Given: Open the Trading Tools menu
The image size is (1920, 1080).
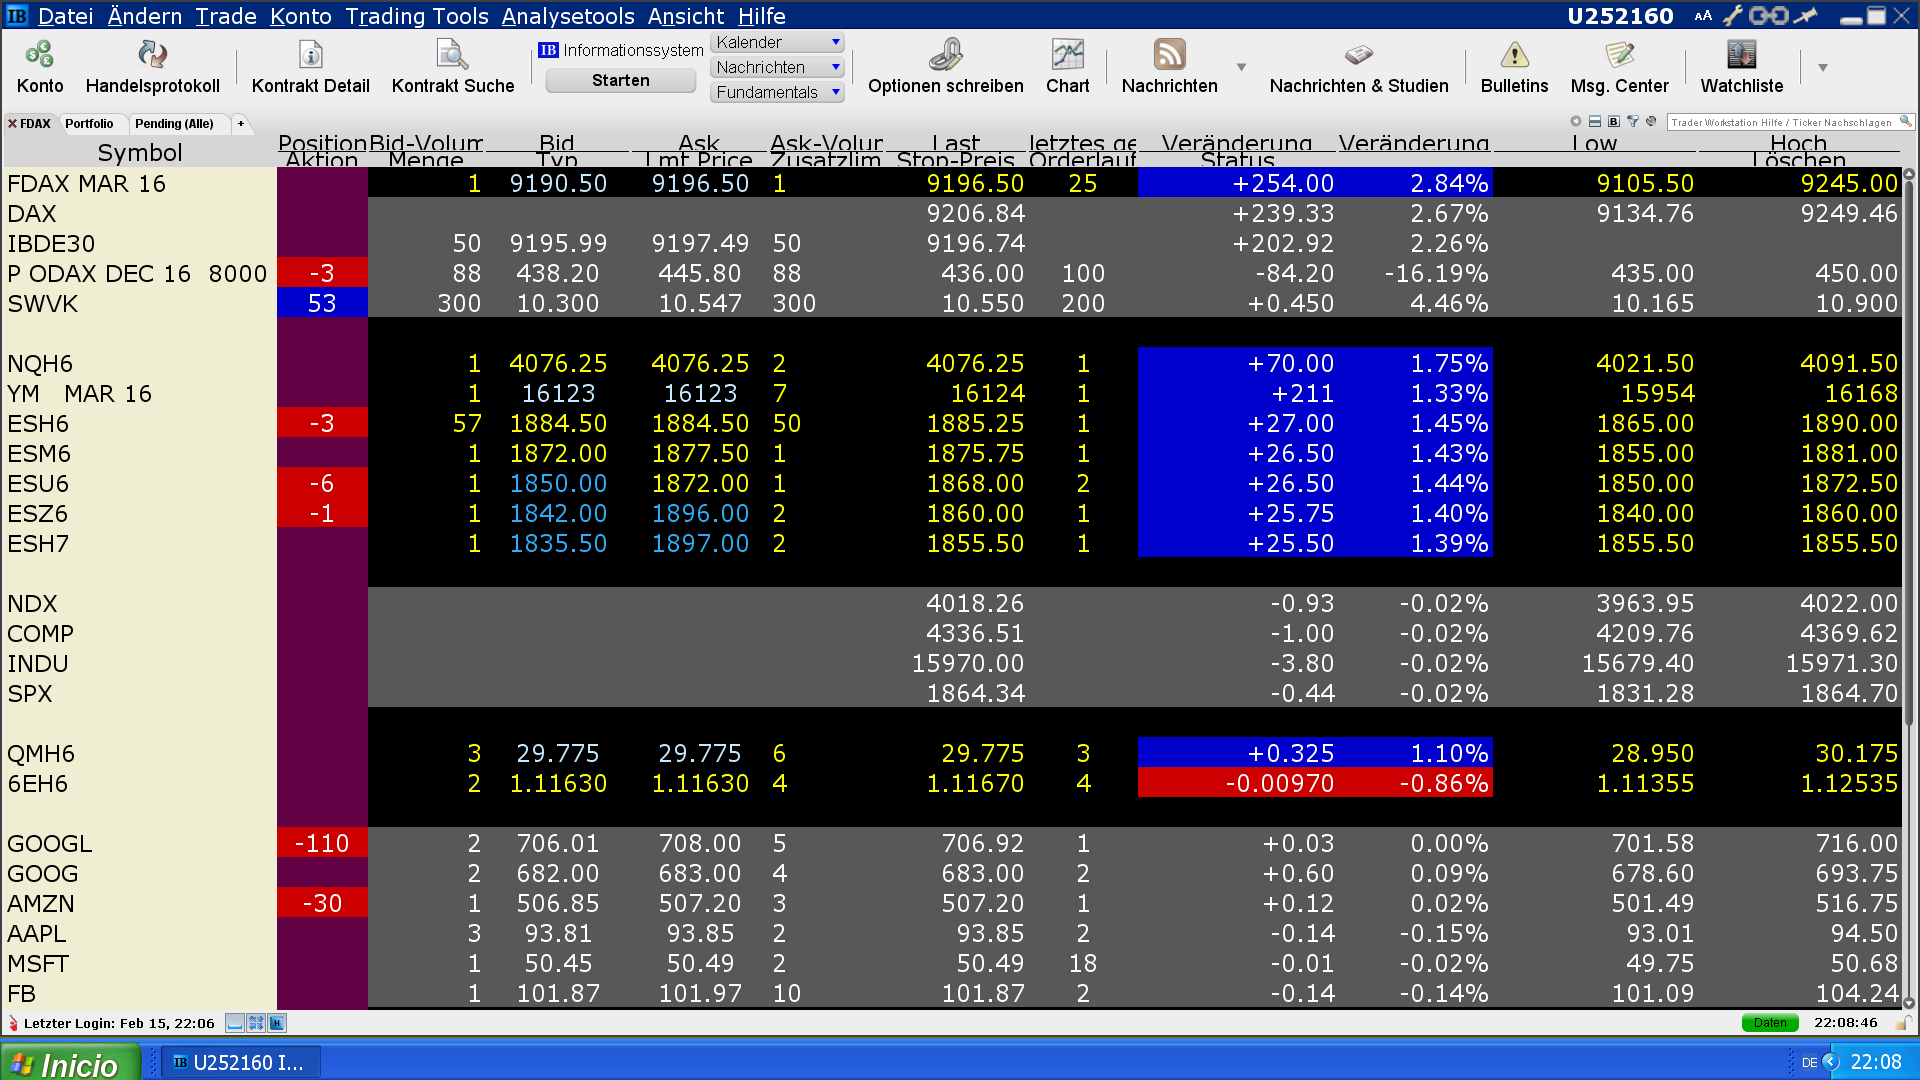Looking at the screenshot, I should pyautogui.click(x=416, y=16).
